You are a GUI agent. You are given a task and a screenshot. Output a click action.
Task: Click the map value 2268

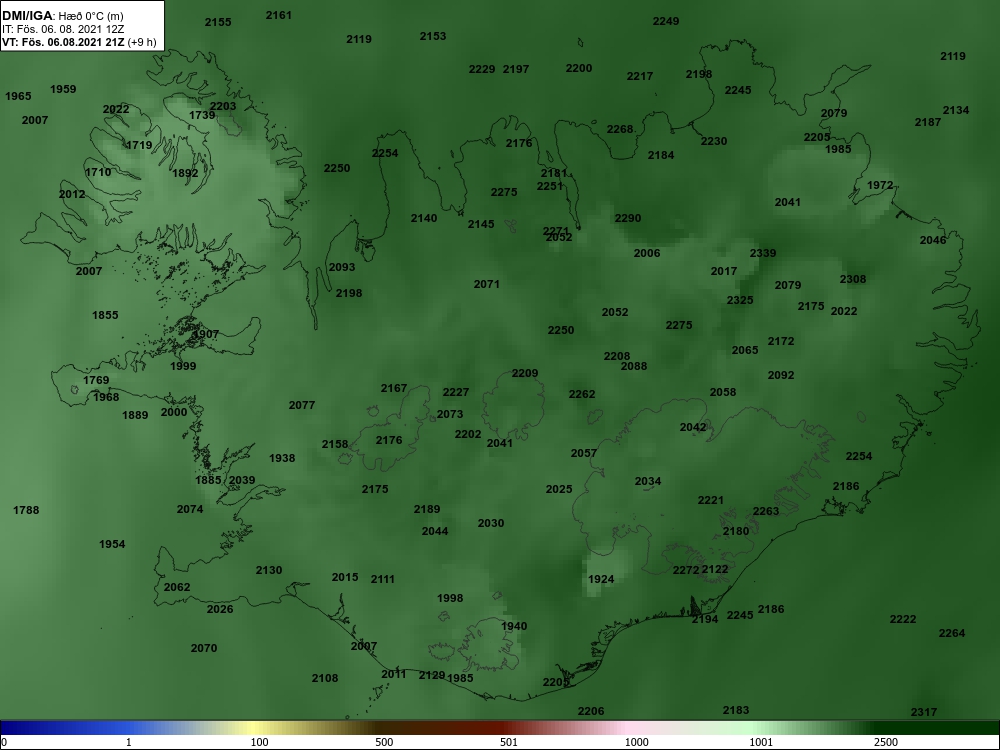point(620,129)
